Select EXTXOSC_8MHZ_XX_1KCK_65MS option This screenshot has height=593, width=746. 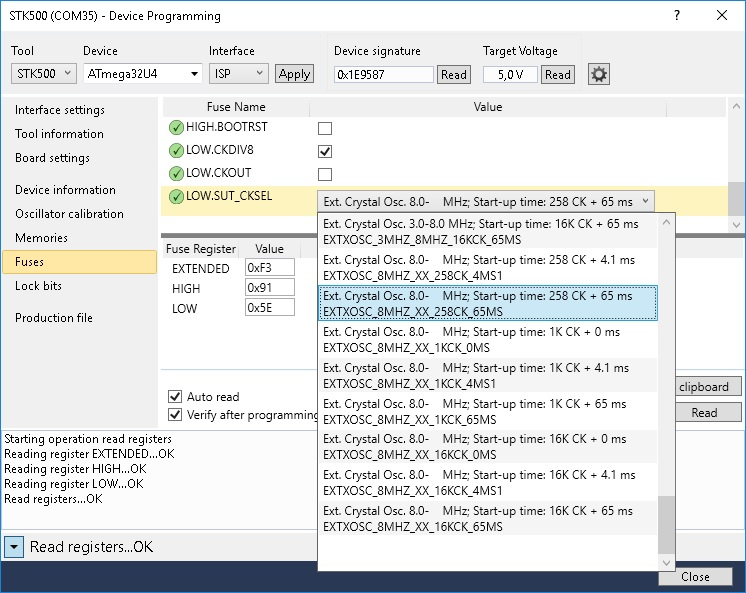click(488, 411)
